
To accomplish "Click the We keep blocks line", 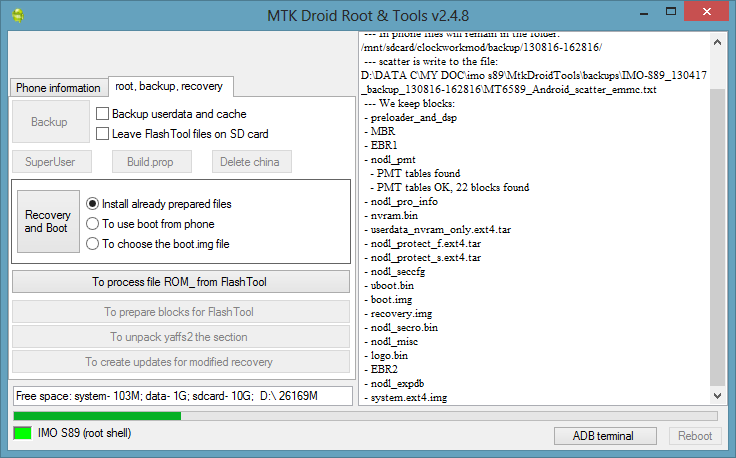I will 410,103.
